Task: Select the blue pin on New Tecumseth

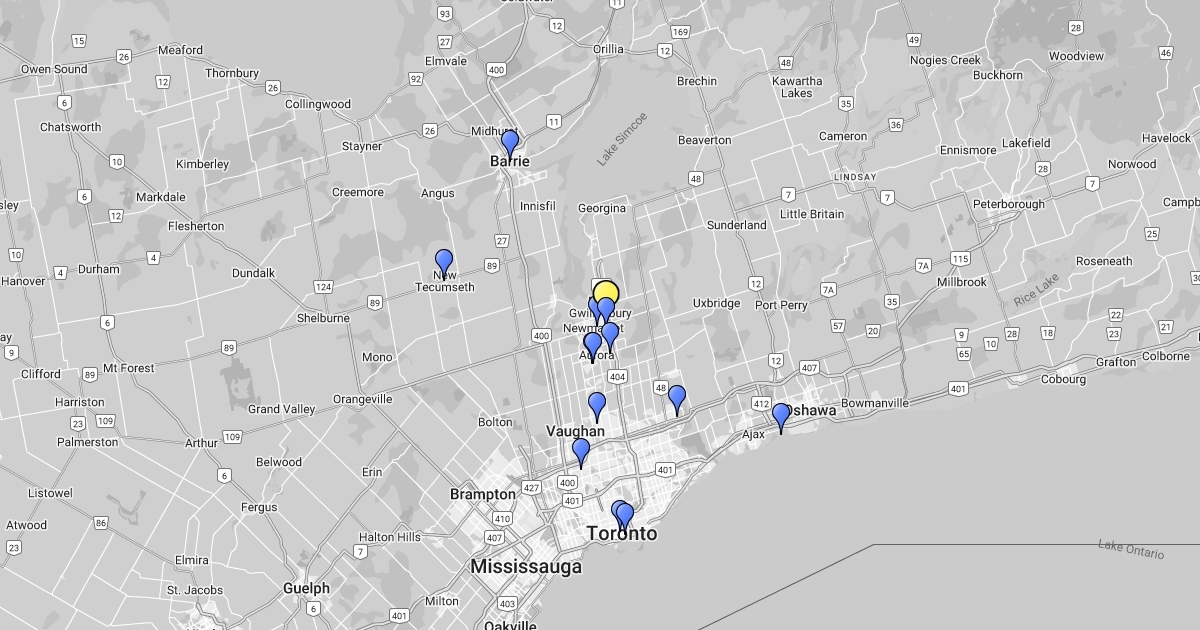Action: point(444,263)
